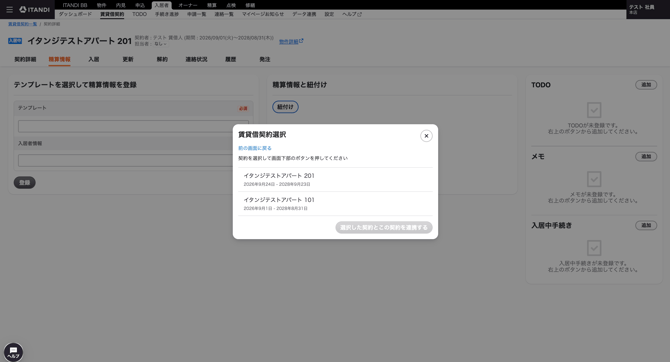Open 精算 top menu

[x=212, y=5]
